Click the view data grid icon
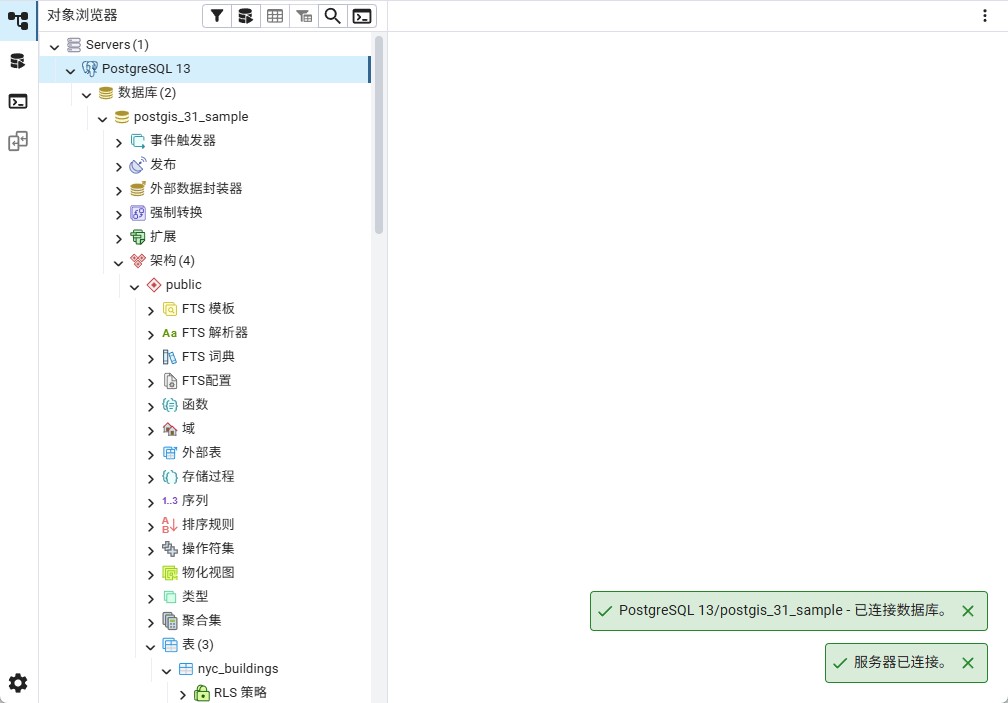 274,16
